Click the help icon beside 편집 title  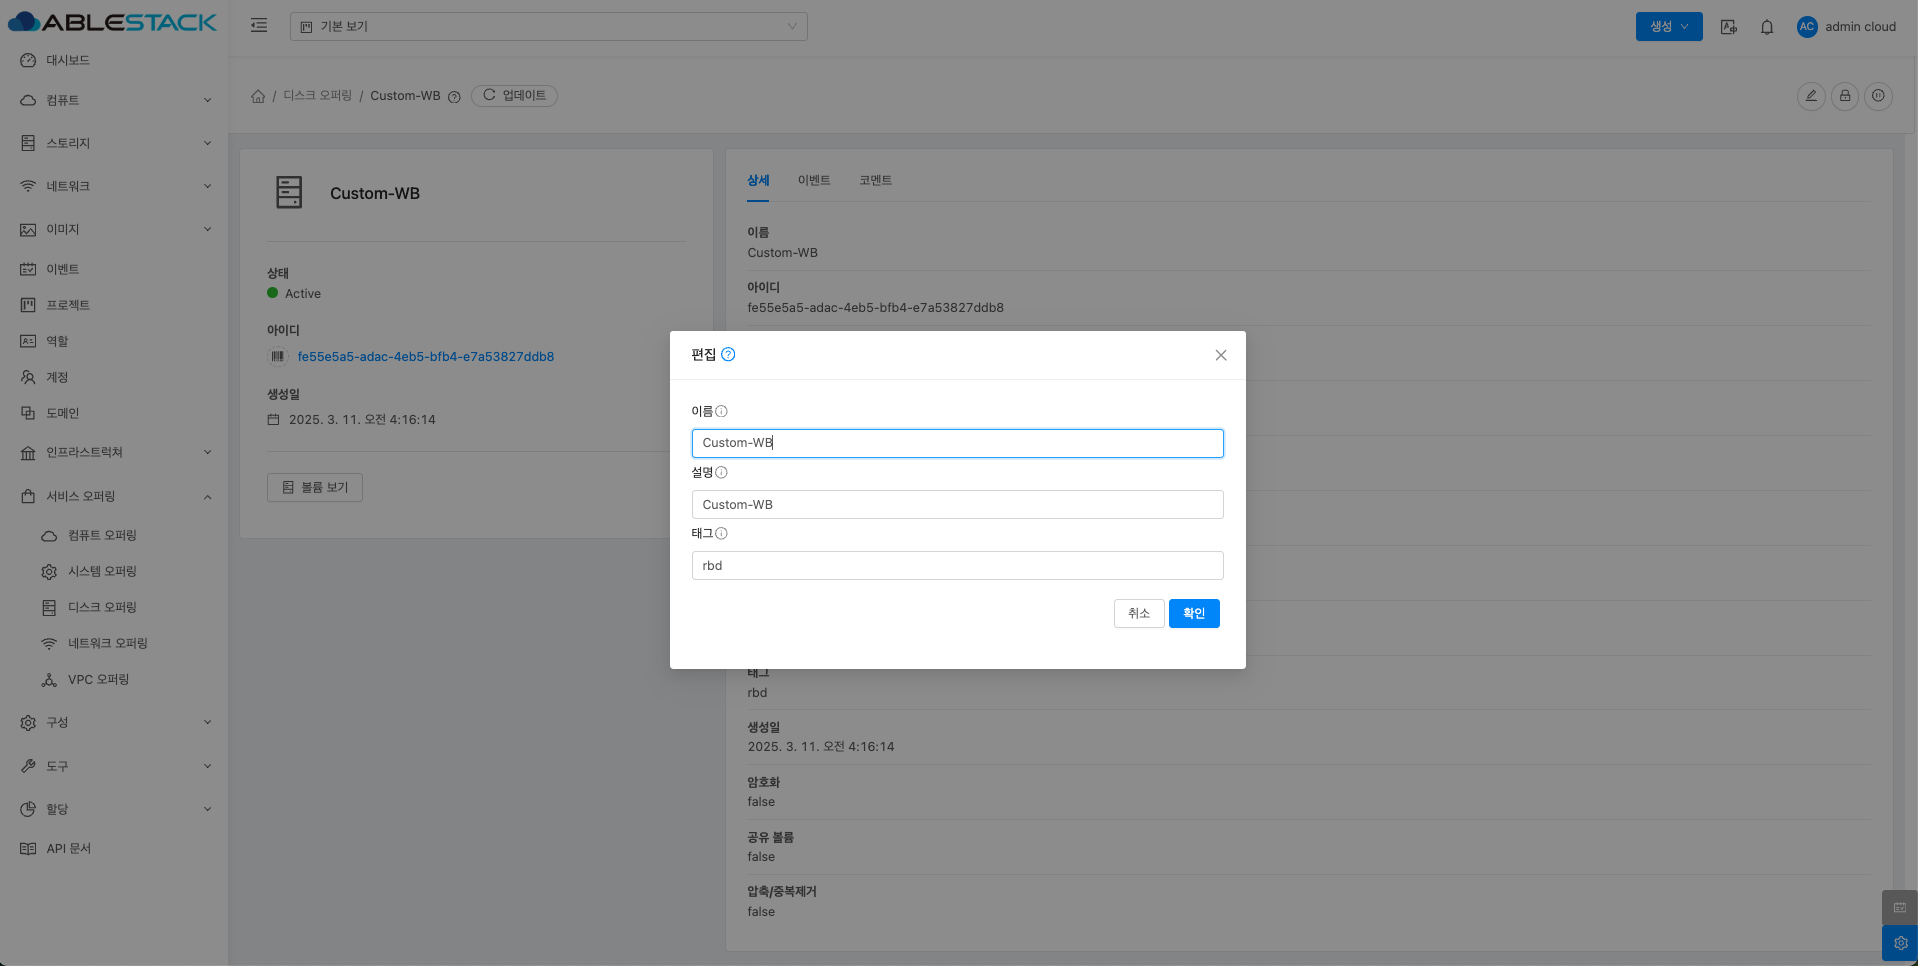[x=728, y=355]
